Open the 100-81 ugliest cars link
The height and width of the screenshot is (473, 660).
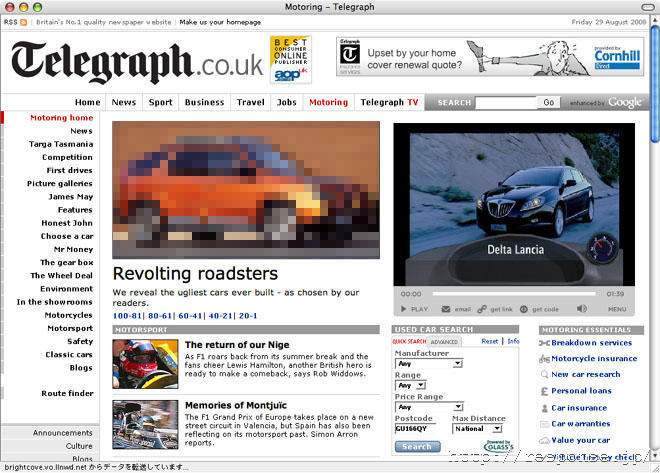tap(127, 316)
